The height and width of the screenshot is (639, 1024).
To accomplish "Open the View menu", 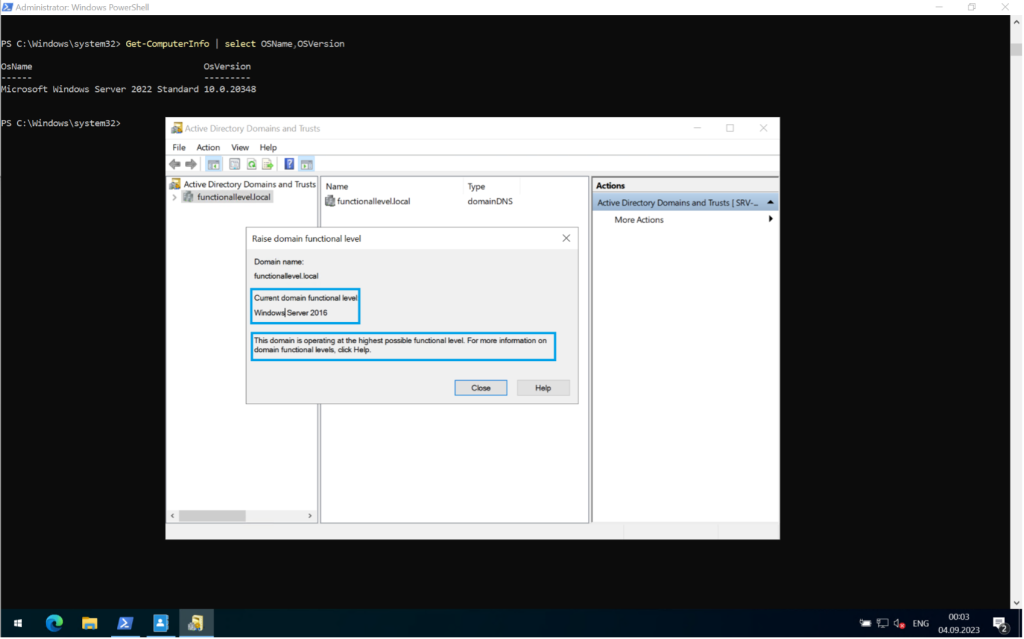I will coord(239,147).
